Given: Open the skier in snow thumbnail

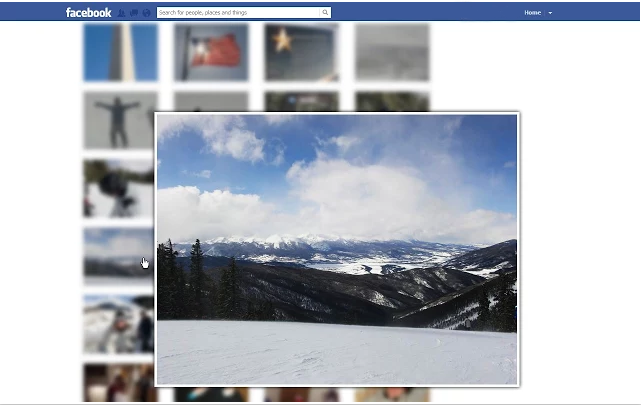Looking at the screenshot, I should coord(119,188).
